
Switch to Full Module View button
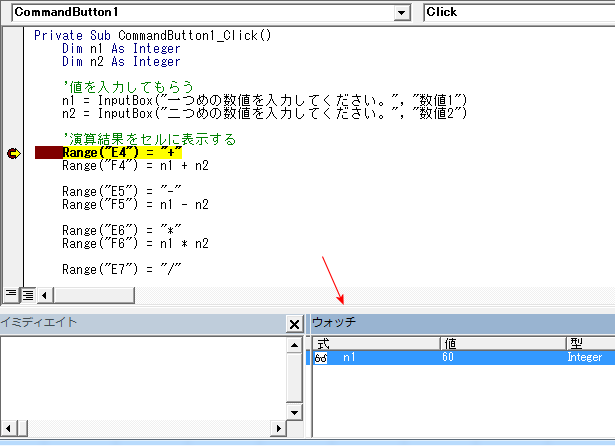(x=27, y=294)
